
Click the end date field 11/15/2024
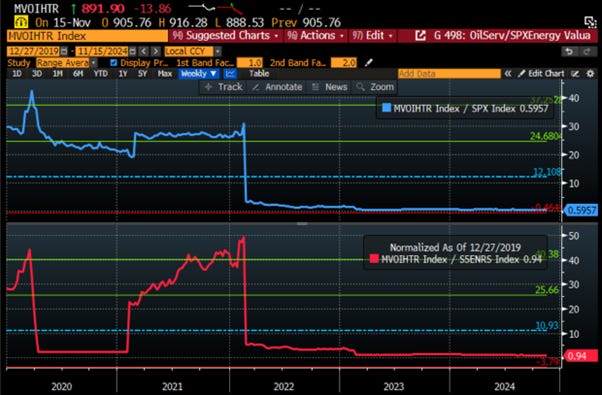pyautogui.click(x=102, y=51)
